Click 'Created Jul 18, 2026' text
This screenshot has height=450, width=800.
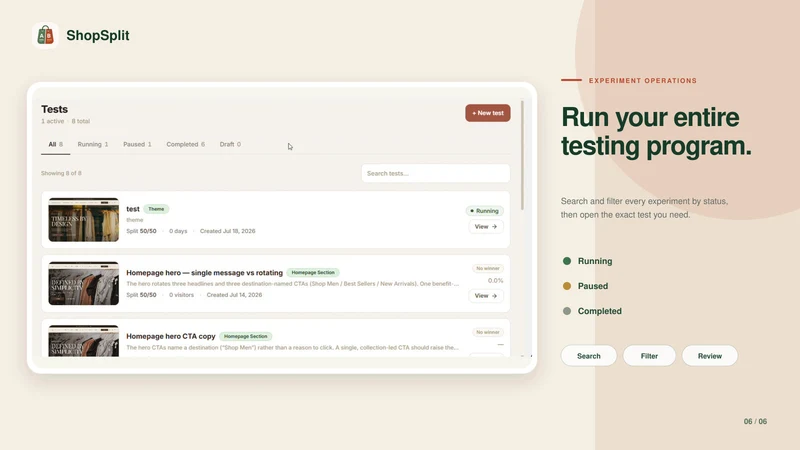point(228,231)
